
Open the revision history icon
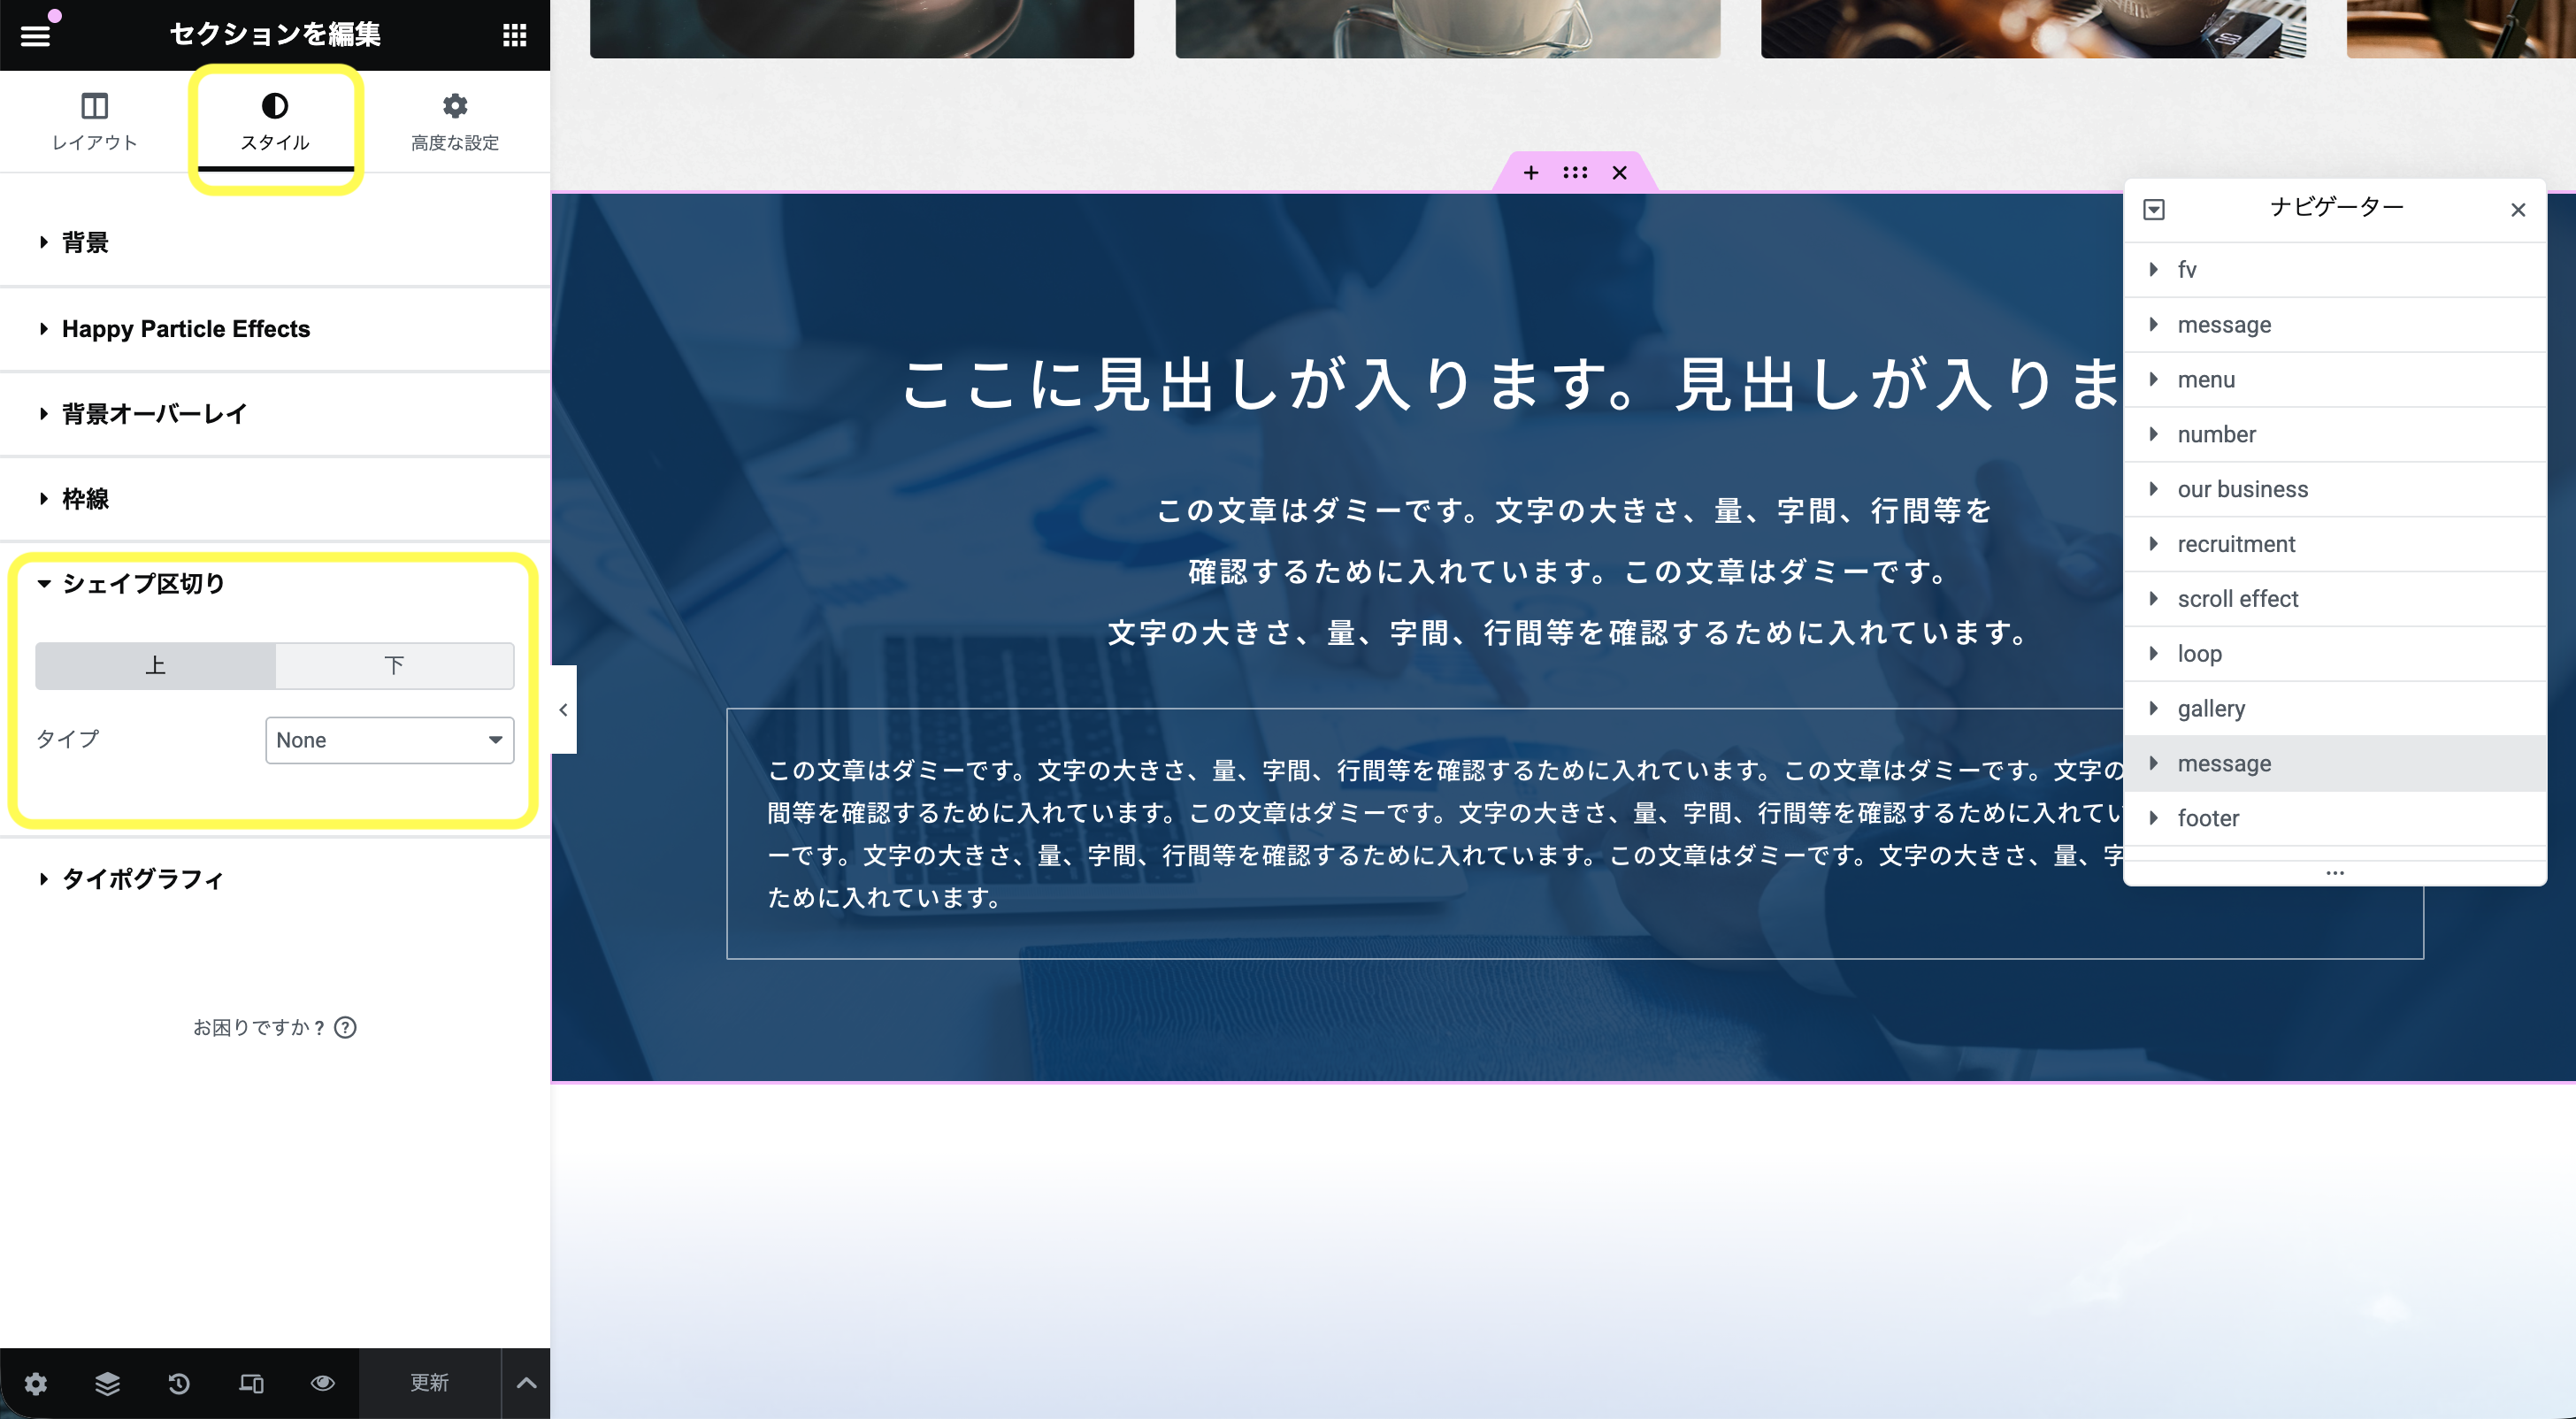point(179,1383)
